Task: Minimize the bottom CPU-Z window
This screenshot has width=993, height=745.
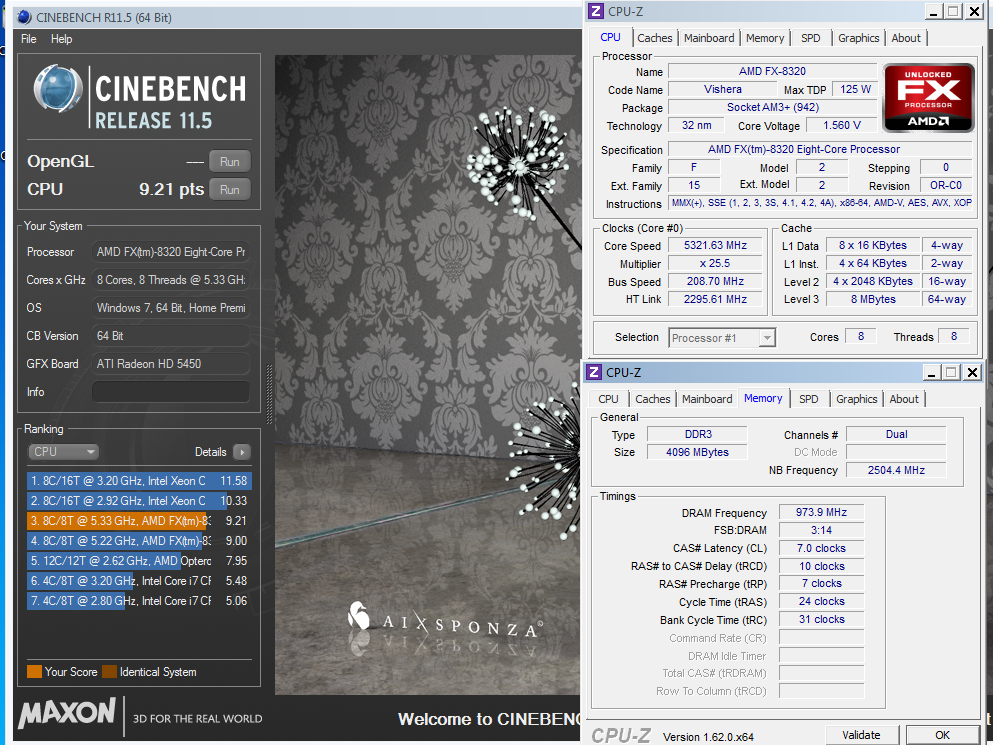Action: [932, 372]
